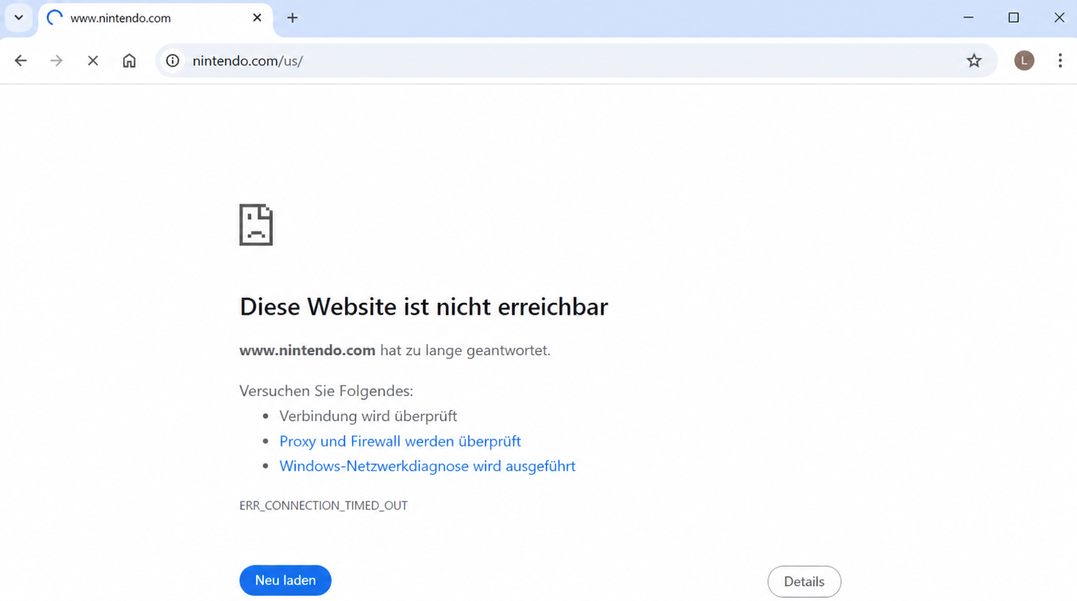This screenshot has width=1077, height=601.
Task: Click the forward navigation arrow
Action: (56, 60)
